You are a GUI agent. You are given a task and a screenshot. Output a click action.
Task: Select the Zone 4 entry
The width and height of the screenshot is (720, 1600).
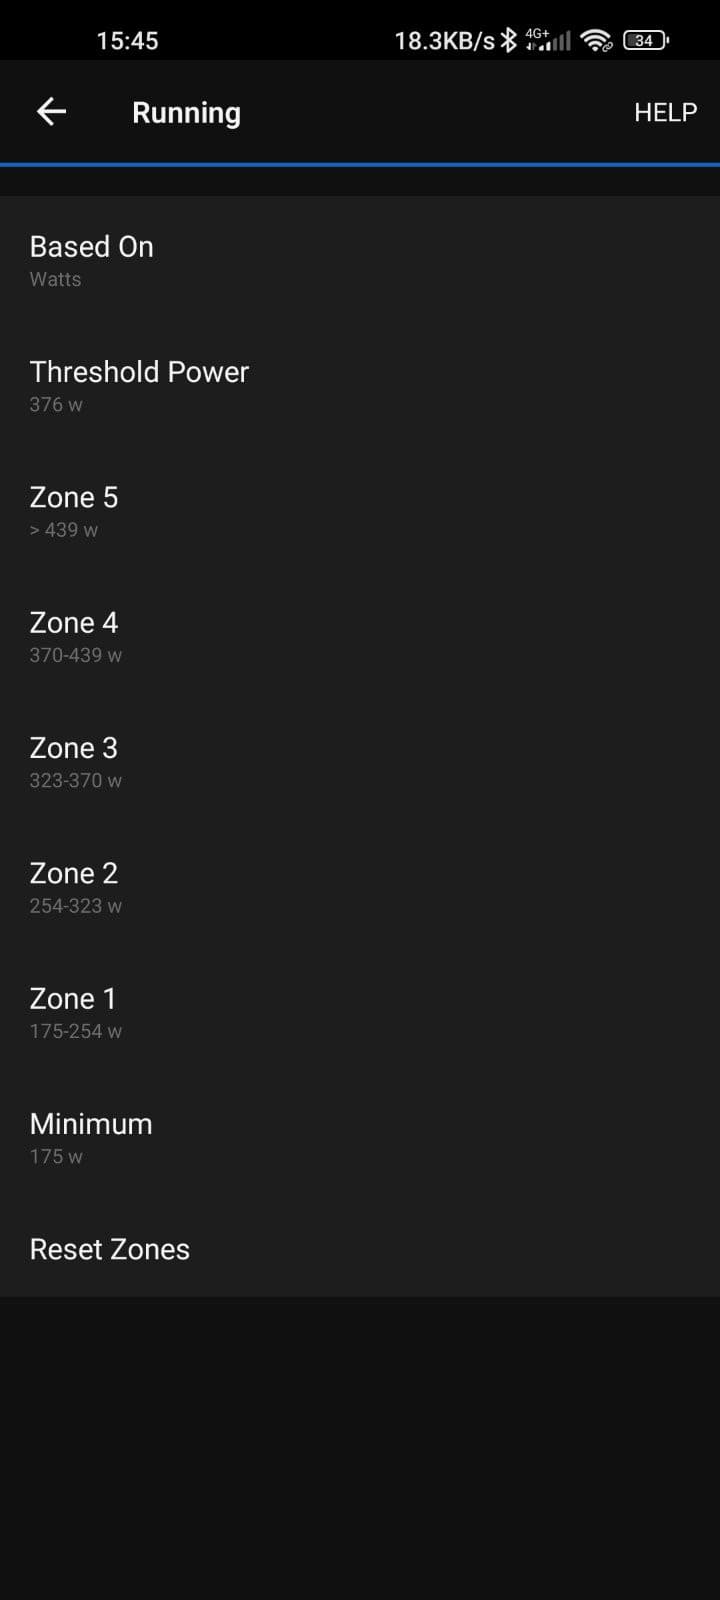click(x=360, y=636)
